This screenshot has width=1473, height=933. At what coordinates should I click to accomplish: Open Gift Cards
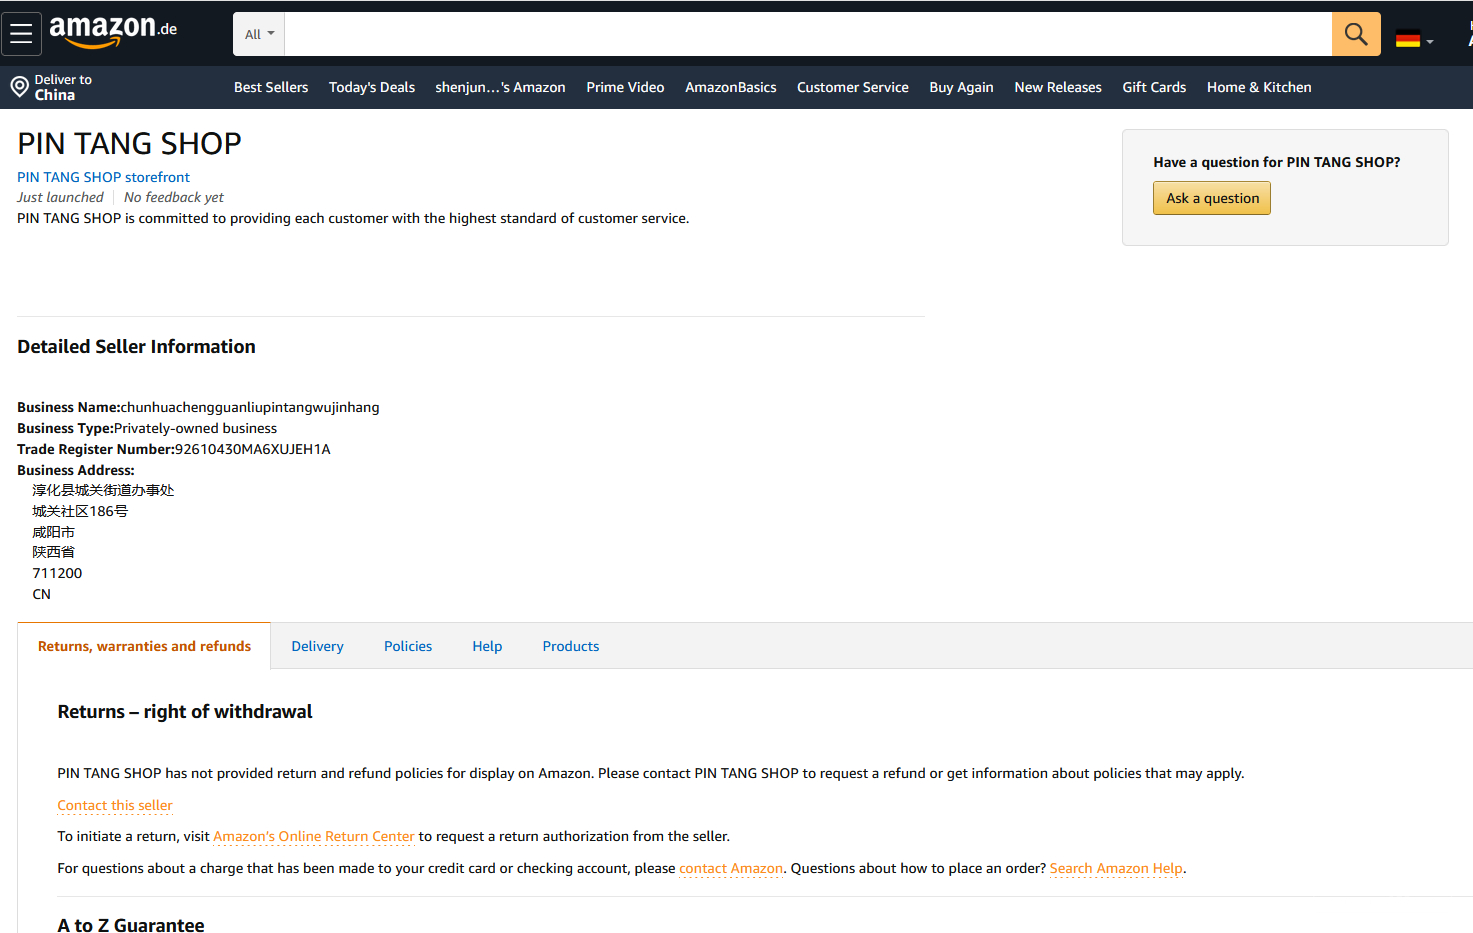coord(1154,87)
